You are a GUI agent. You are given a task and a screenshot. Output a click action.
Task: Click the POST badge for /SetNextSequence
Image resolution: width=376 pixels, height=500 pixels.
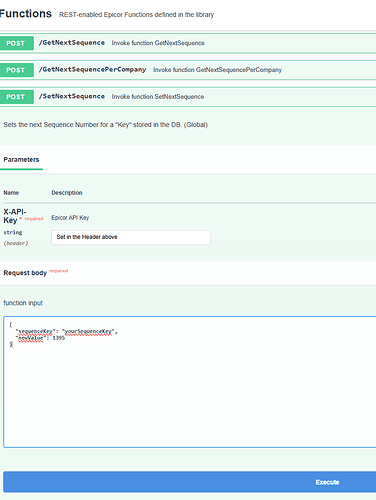tap(16, 97)
